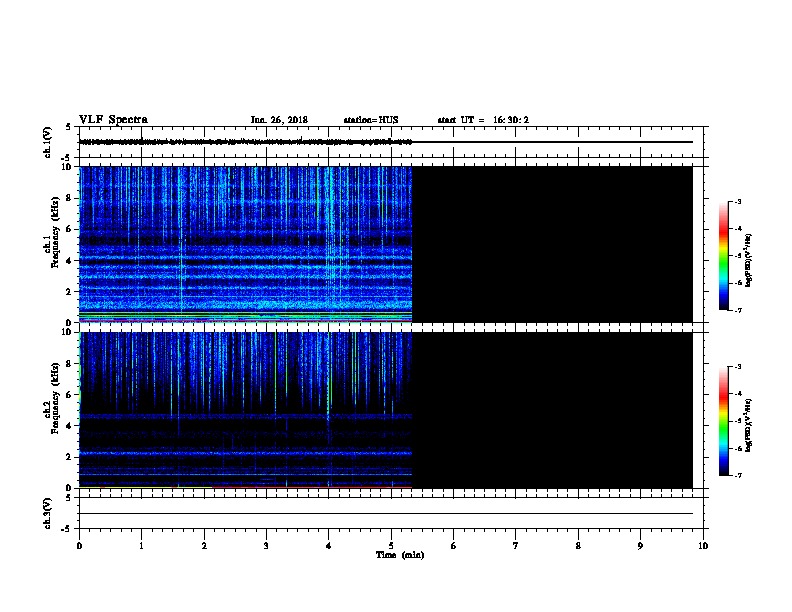
Task: Click the date "Jan. 26, 2018"
Action: point(279,120)
